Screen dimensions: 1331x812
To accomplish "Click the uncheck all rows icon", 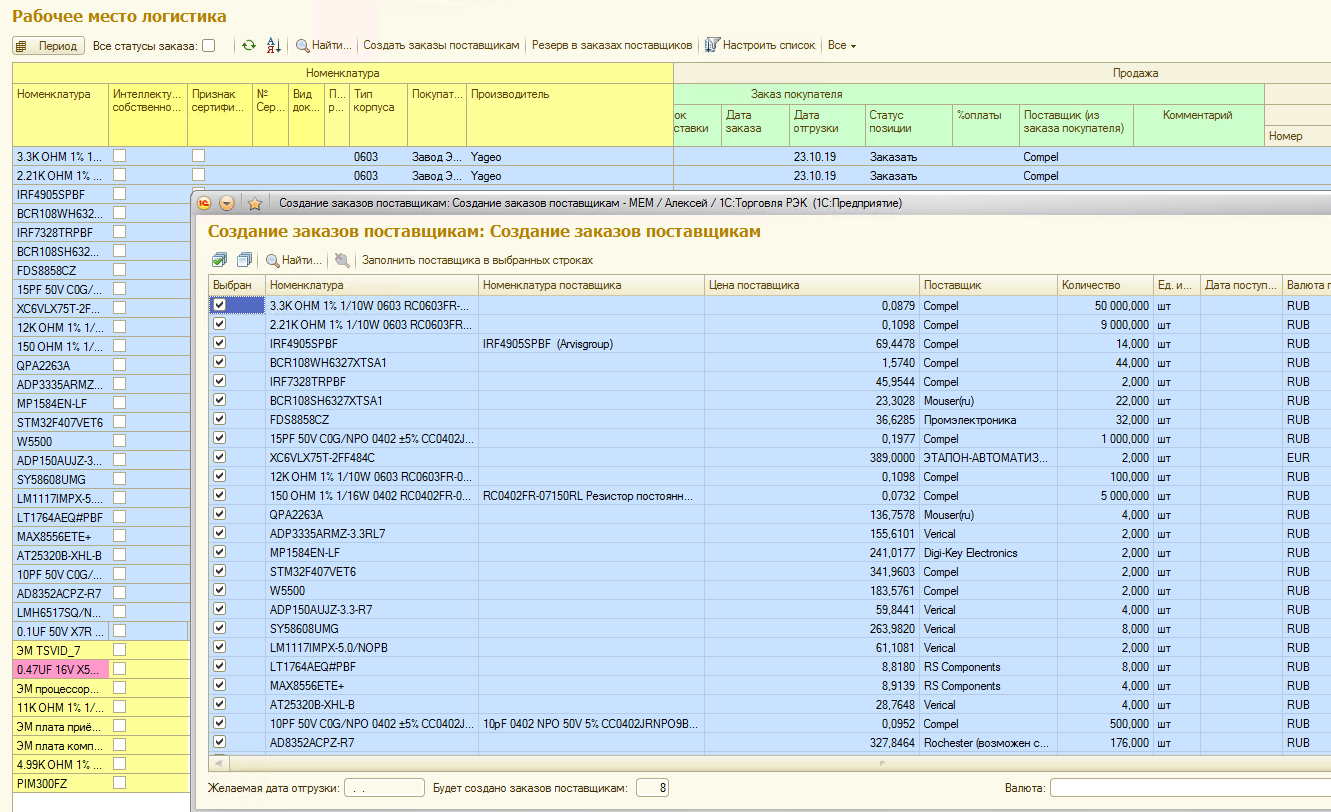I will 244,260.
